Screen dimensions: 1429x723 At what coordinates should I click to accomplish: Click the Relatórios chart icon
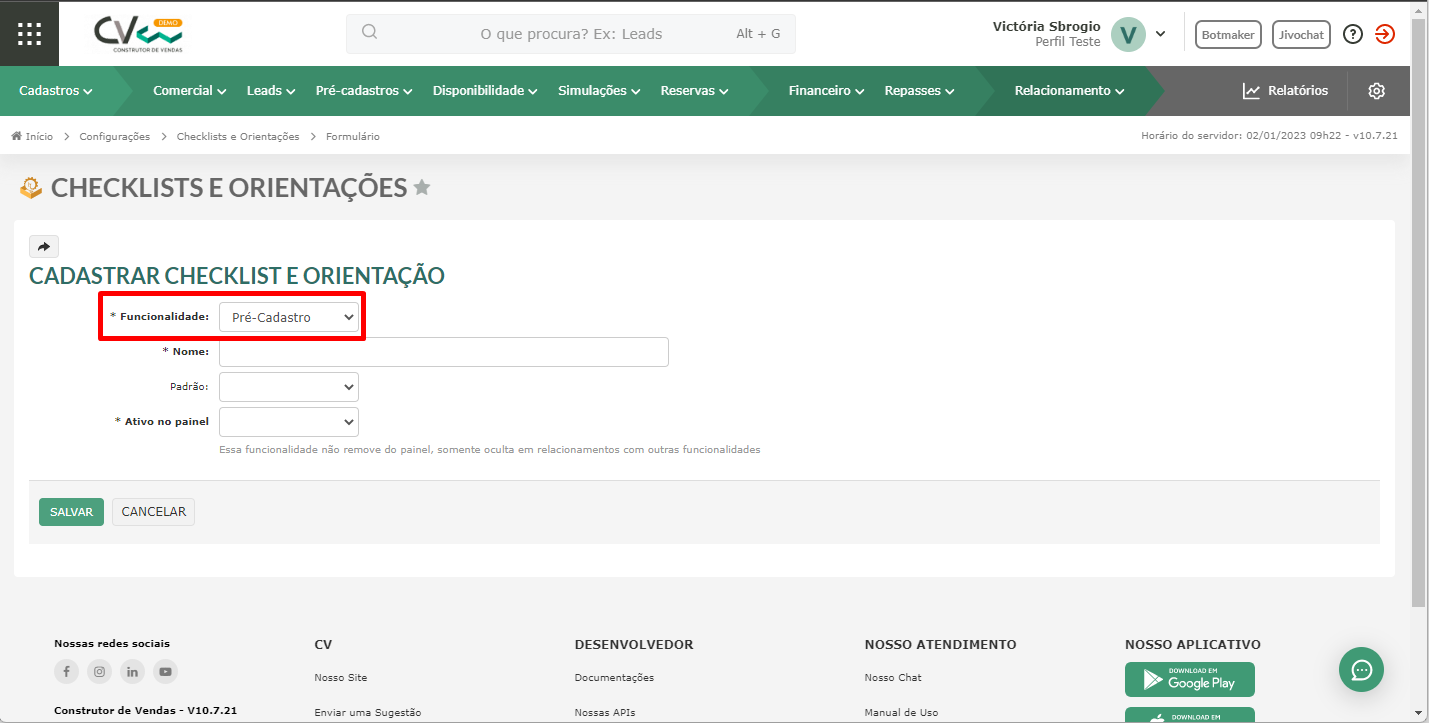pyautogui.click(x=1251, y=91)
